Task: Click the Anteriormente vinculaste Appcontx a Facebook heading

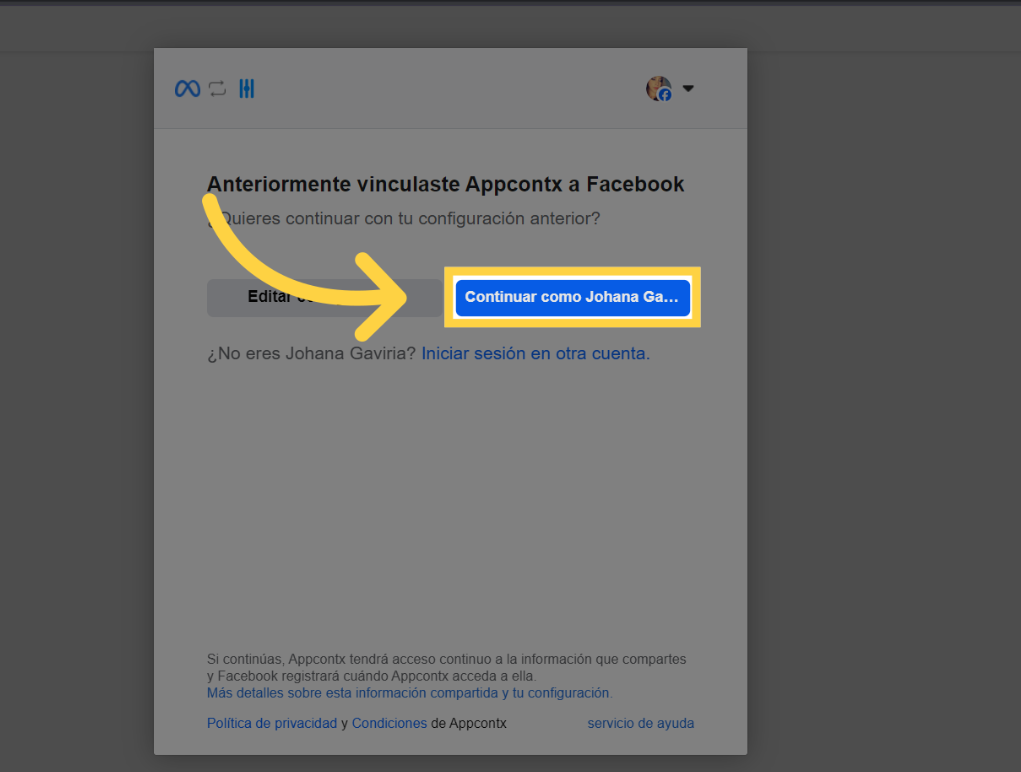Action: [445, 184]
